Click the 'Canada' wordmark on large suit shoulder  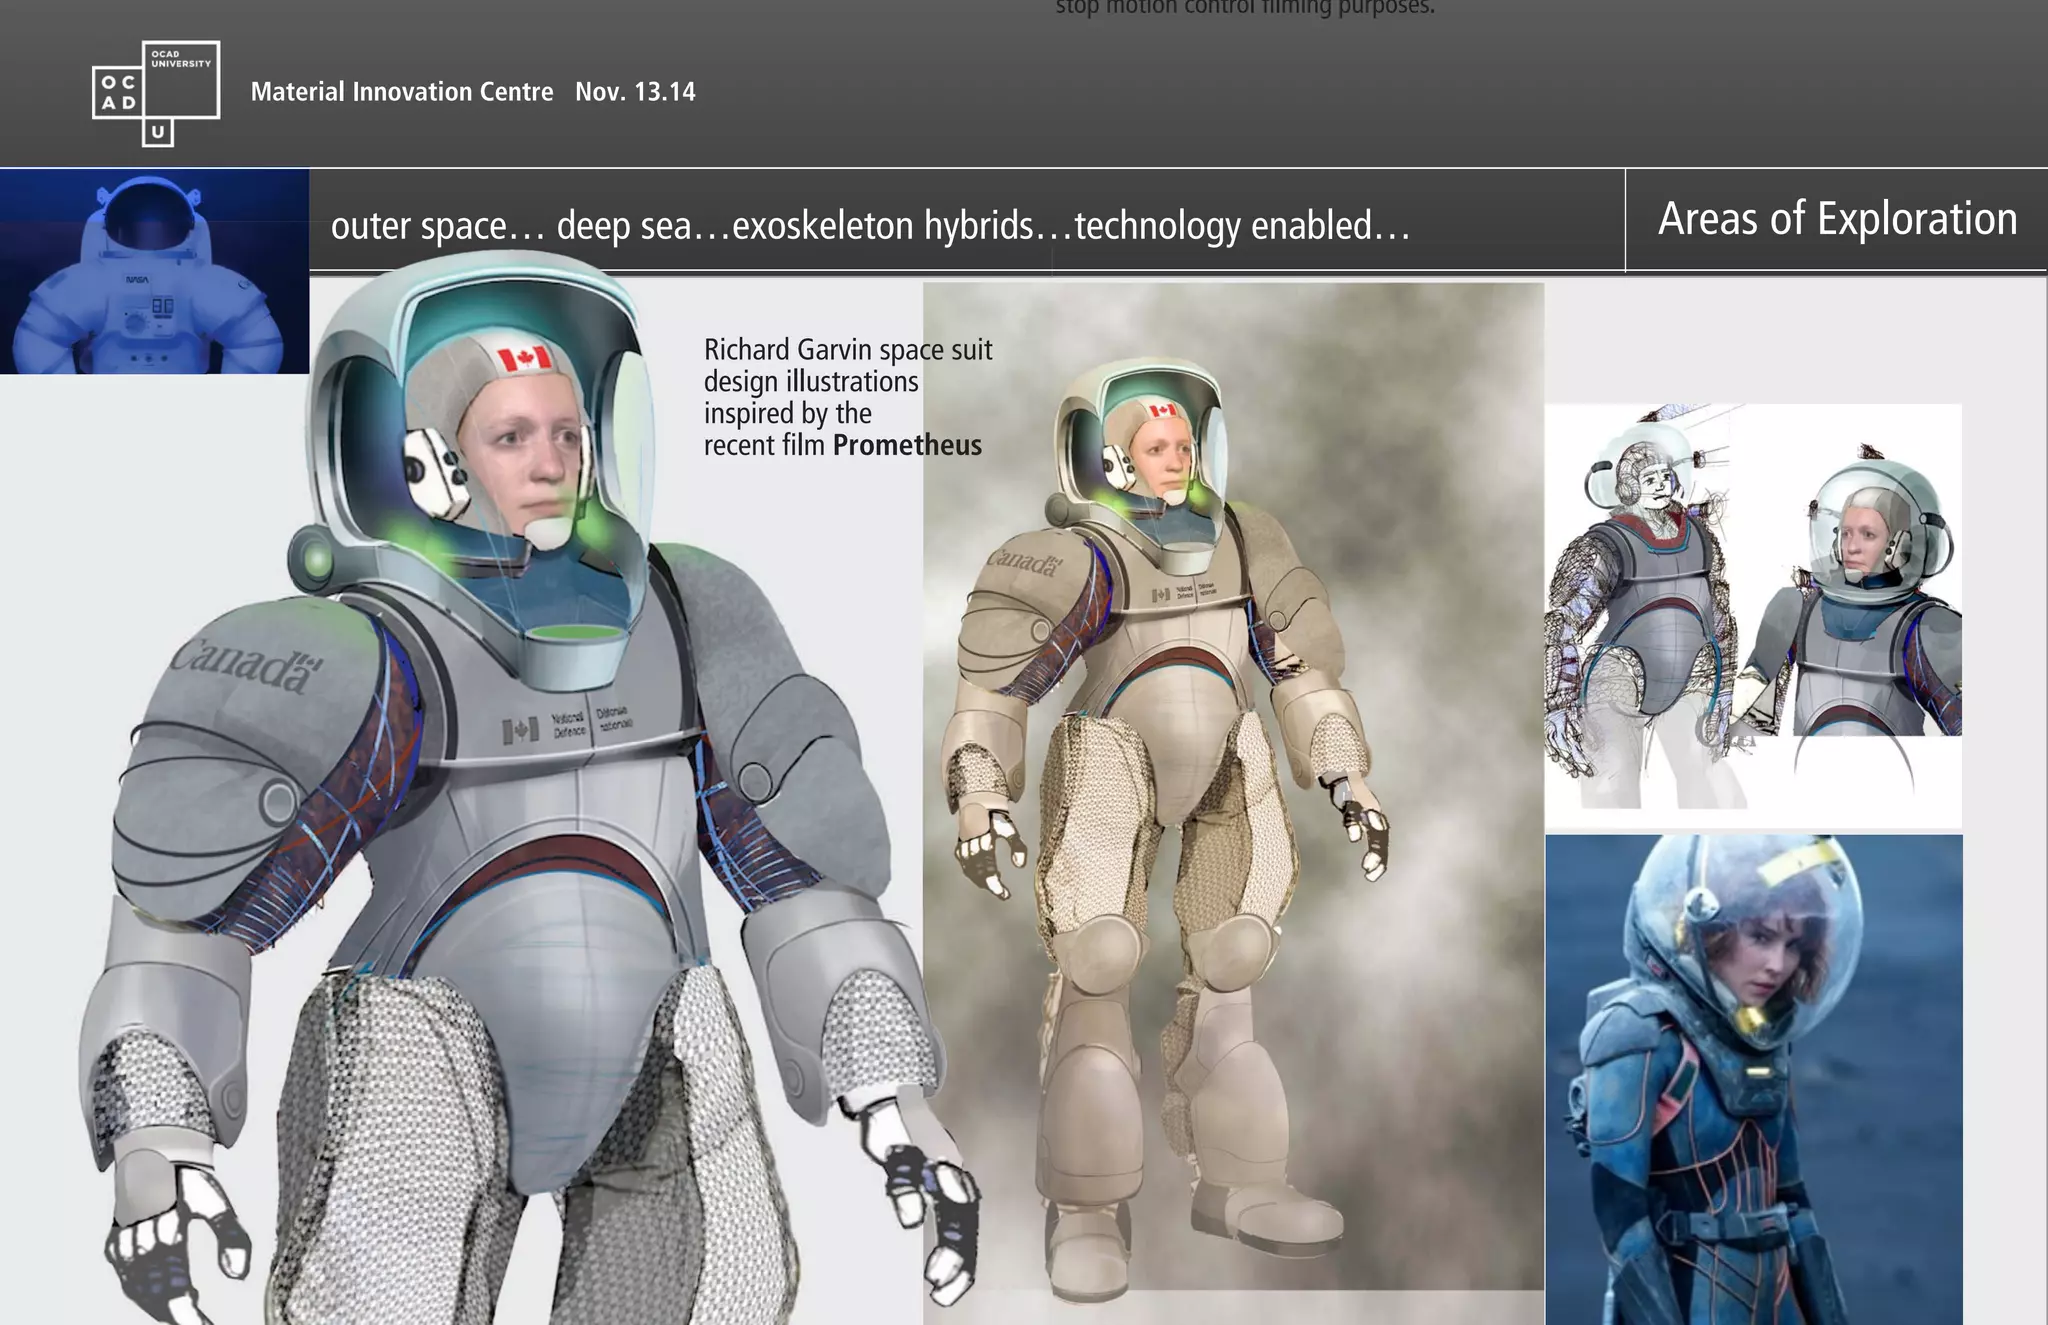246,665
